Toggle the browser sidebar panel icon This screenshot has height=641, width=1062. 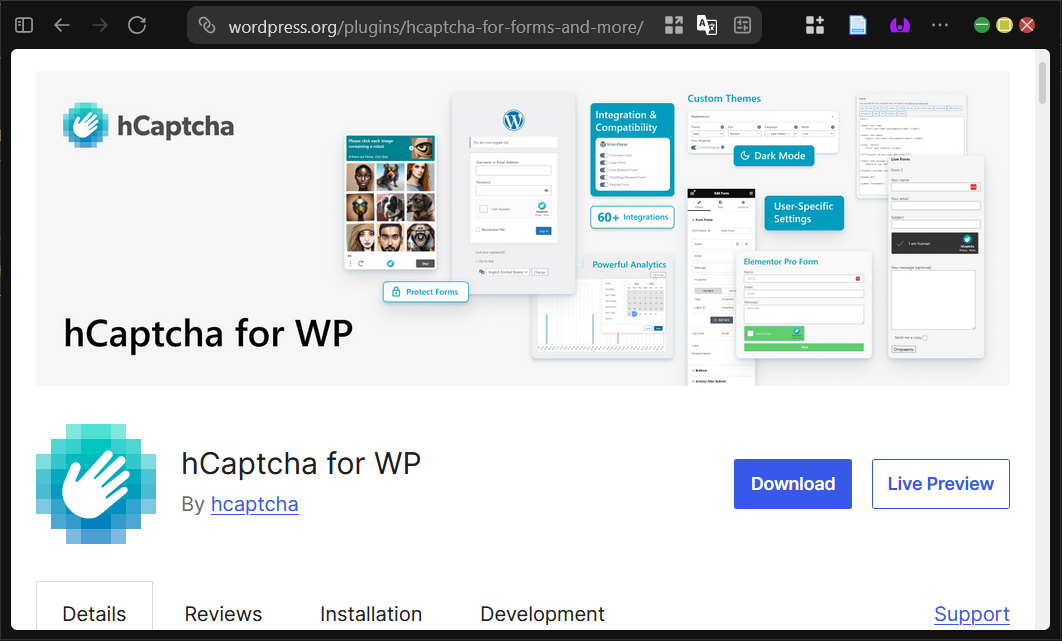click(x=24, y=25)
